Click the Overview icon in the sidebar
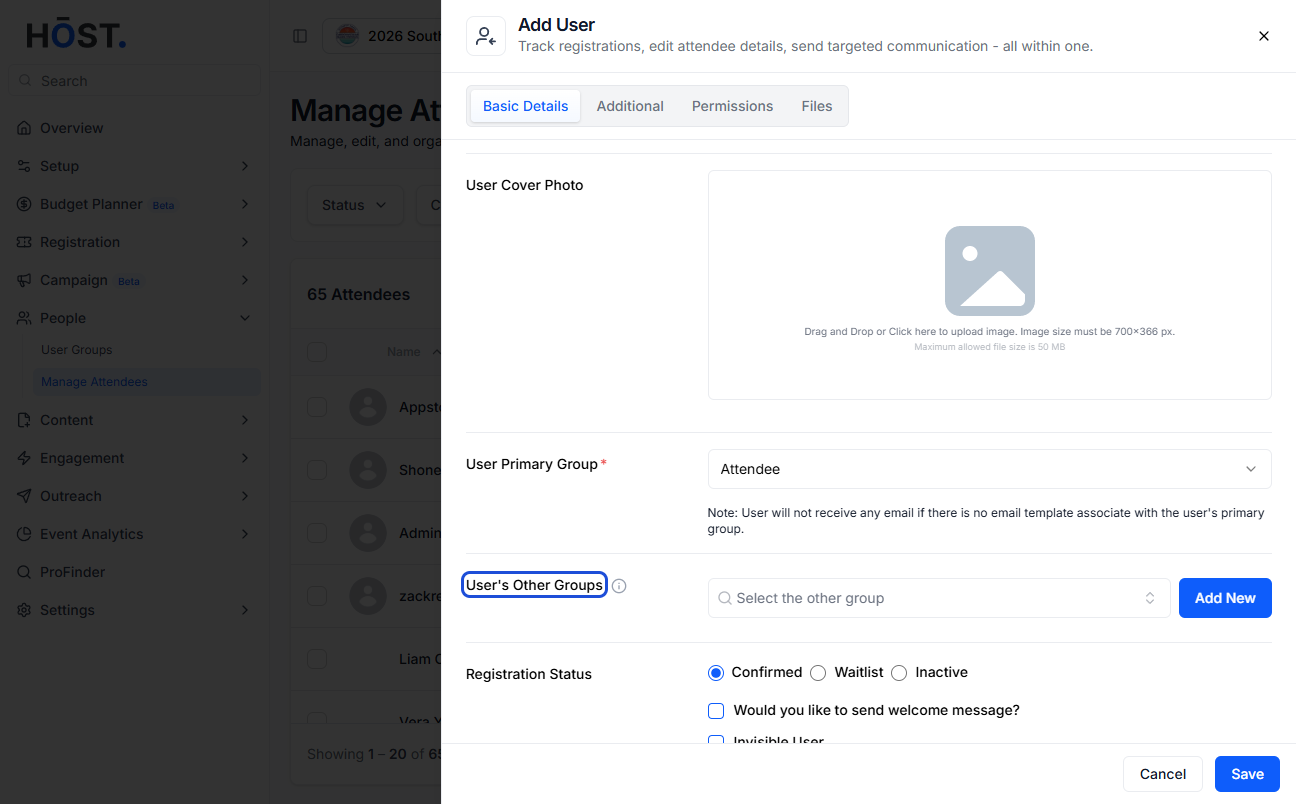This screenshot has width=1296, height=804. tap(24, 128)
